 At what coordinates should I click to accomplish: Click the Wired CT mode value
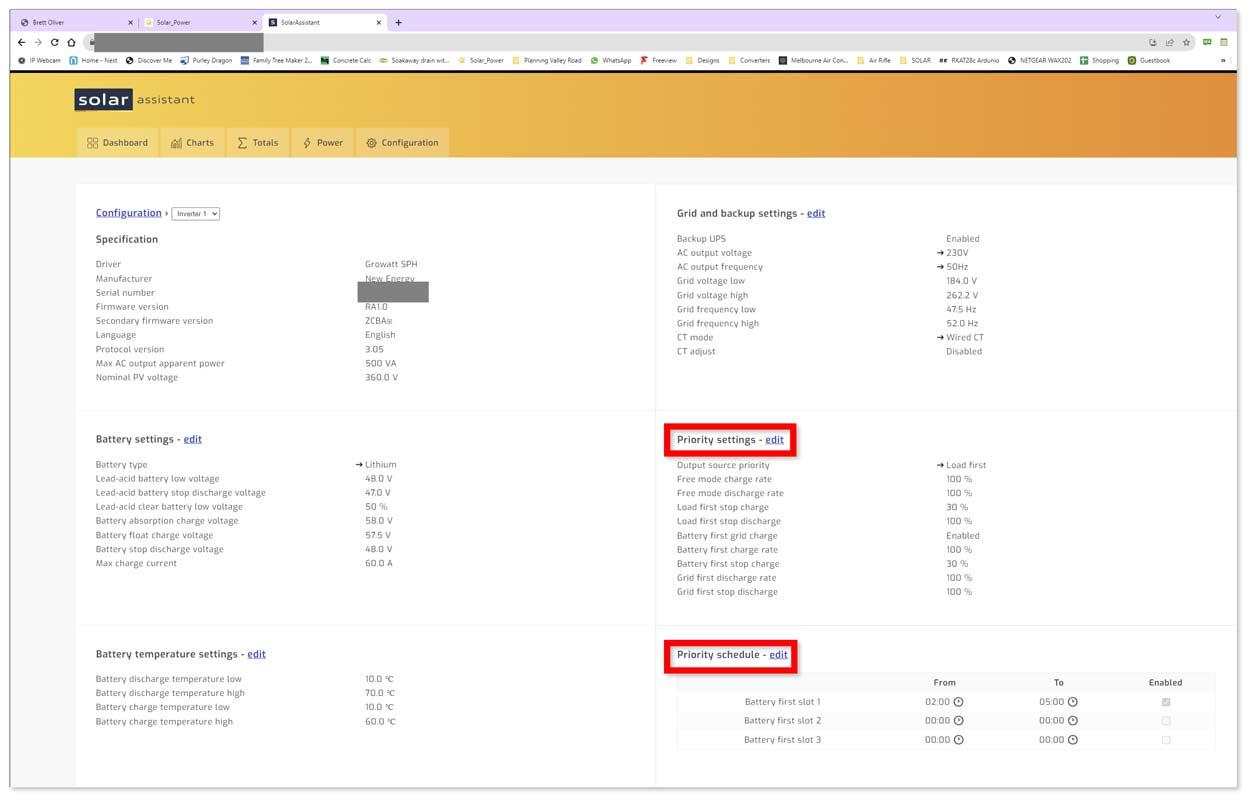click(x=965, y=338)
